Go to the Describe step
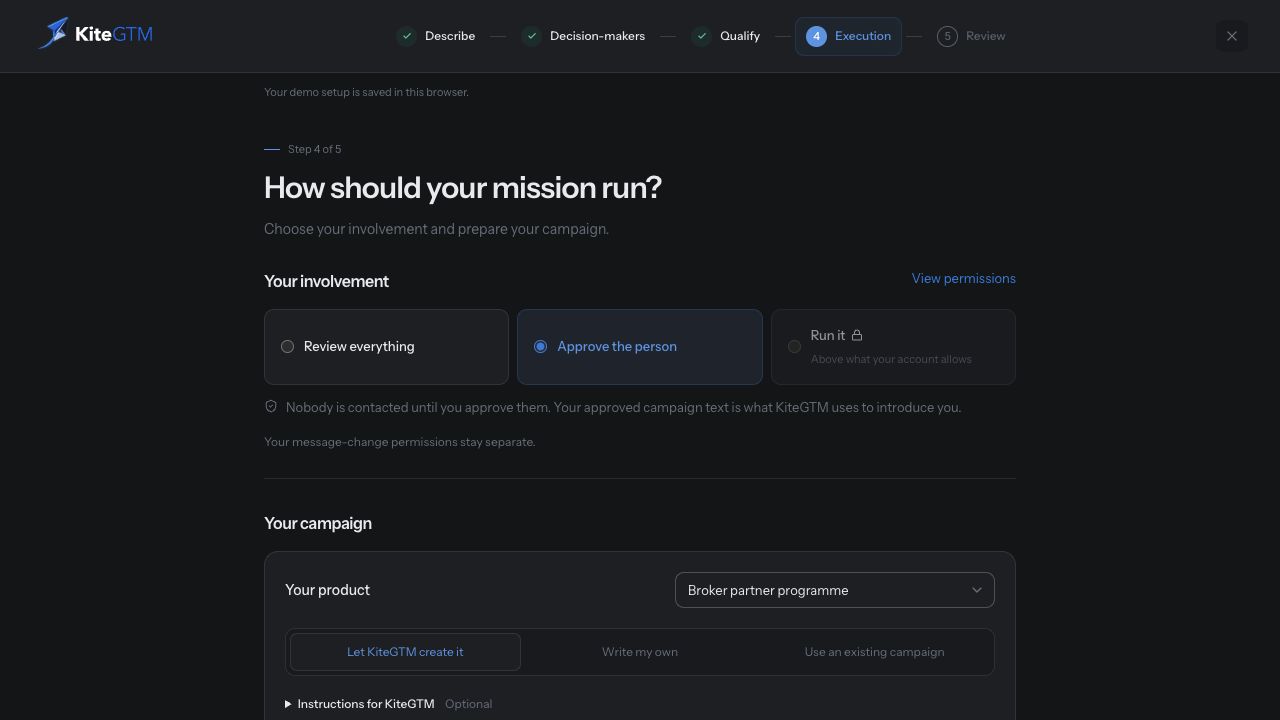The width and height of the screenshot is (1280, 720). (x=436, y=36)
